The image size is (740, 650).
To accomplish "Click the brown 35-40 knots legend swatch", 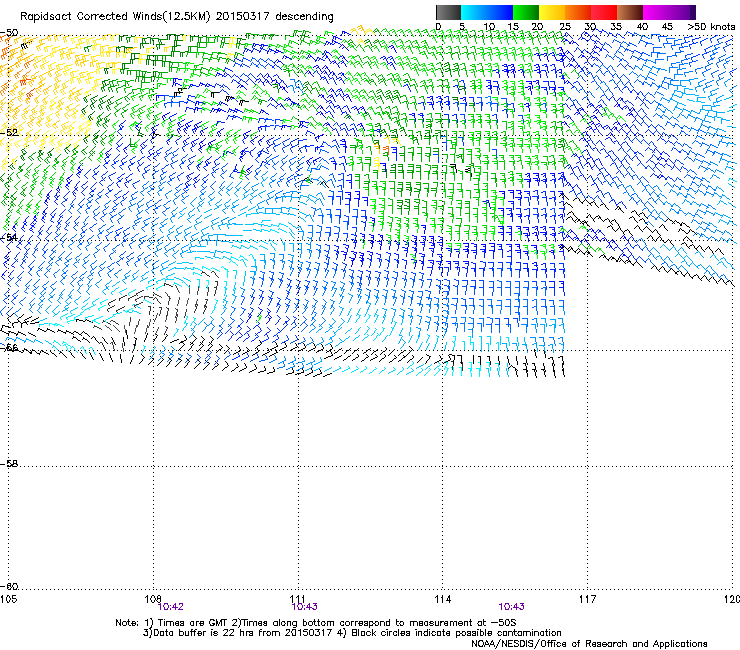I will (x=630, y=12).
